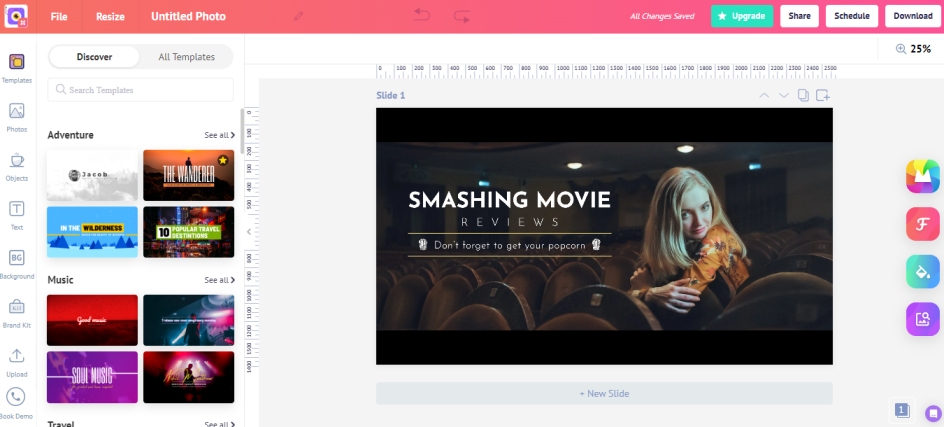
Task: Click the All Changes Saved status
Action: click(662, 16)
